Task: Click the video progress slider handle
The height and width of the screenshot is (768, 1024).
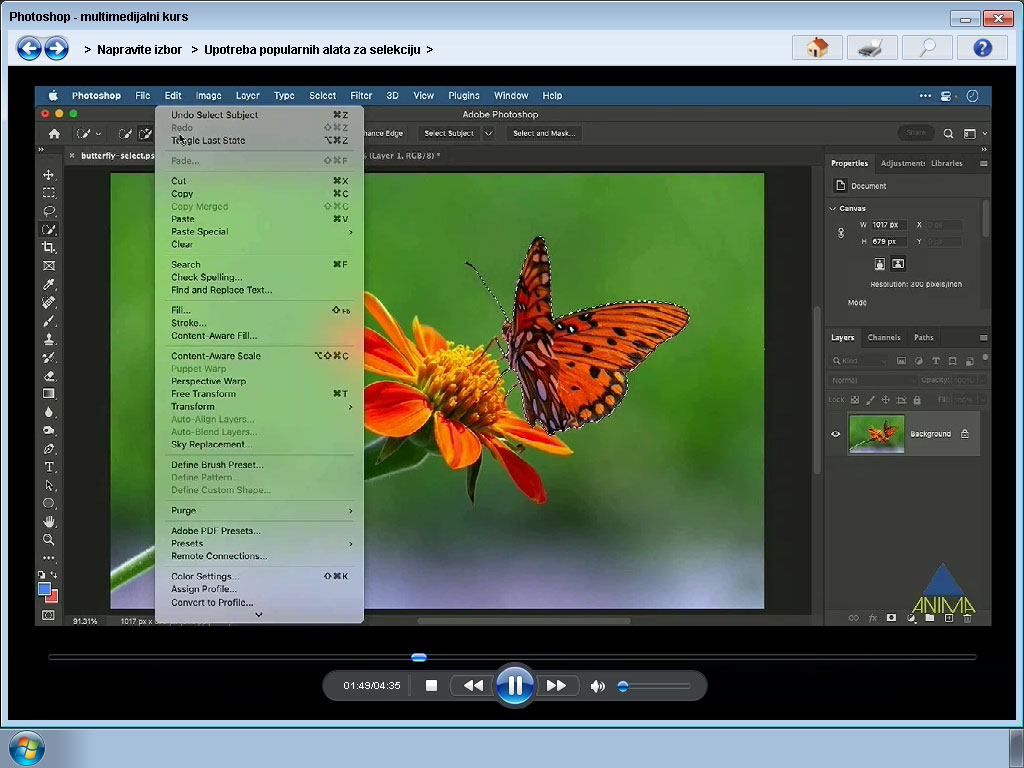Action: coord(419,657)
